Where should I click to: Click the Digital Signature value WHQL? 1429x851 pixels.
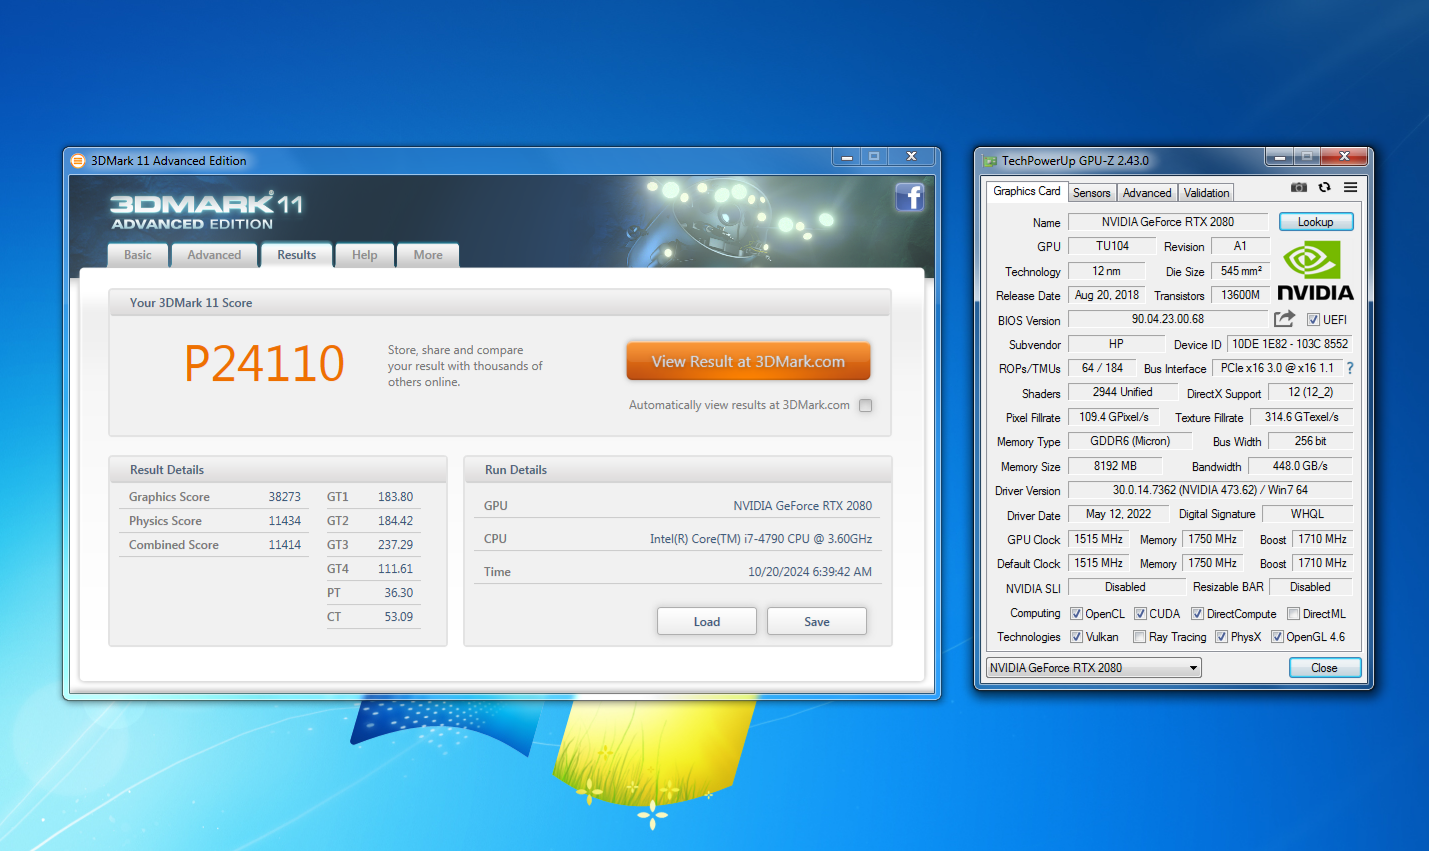point(1307,514)
